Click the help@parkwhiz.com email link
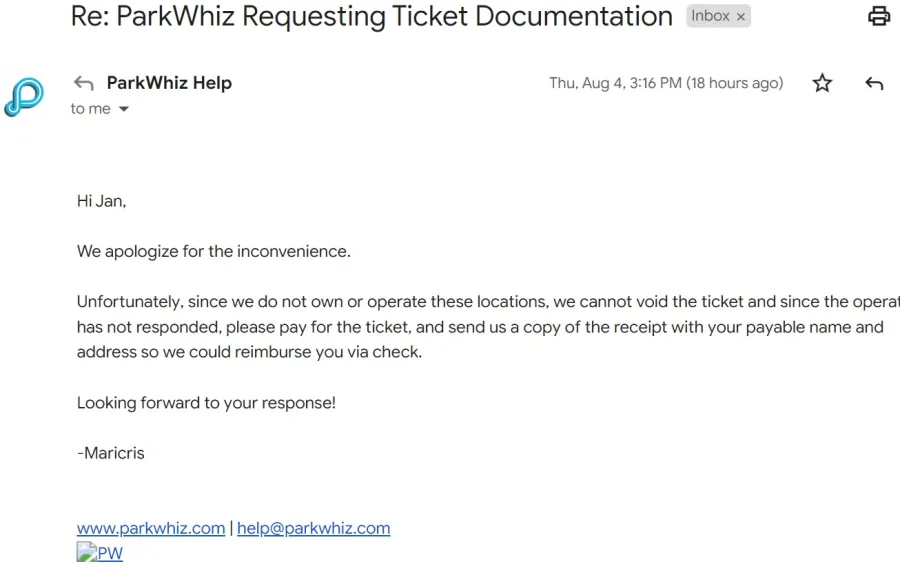Image resolution: width=900 pixels, height=564 pixels. 313,528
